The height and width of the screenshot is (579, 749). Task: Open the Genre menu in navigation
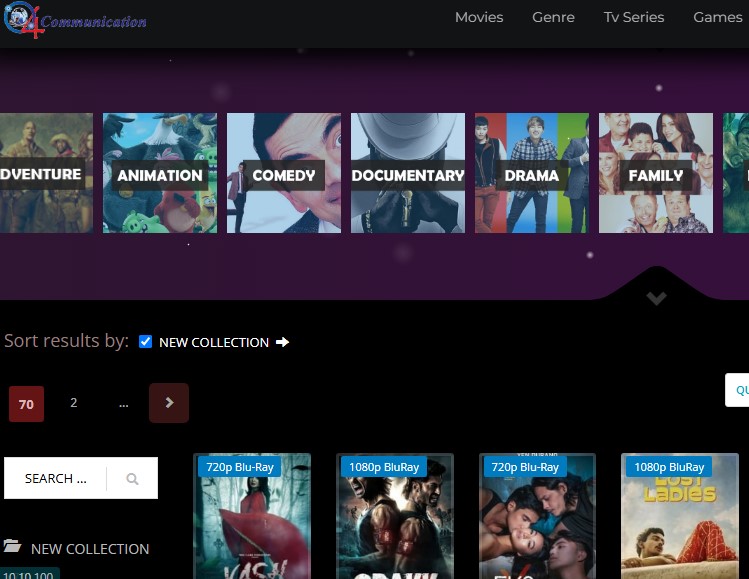553,17
